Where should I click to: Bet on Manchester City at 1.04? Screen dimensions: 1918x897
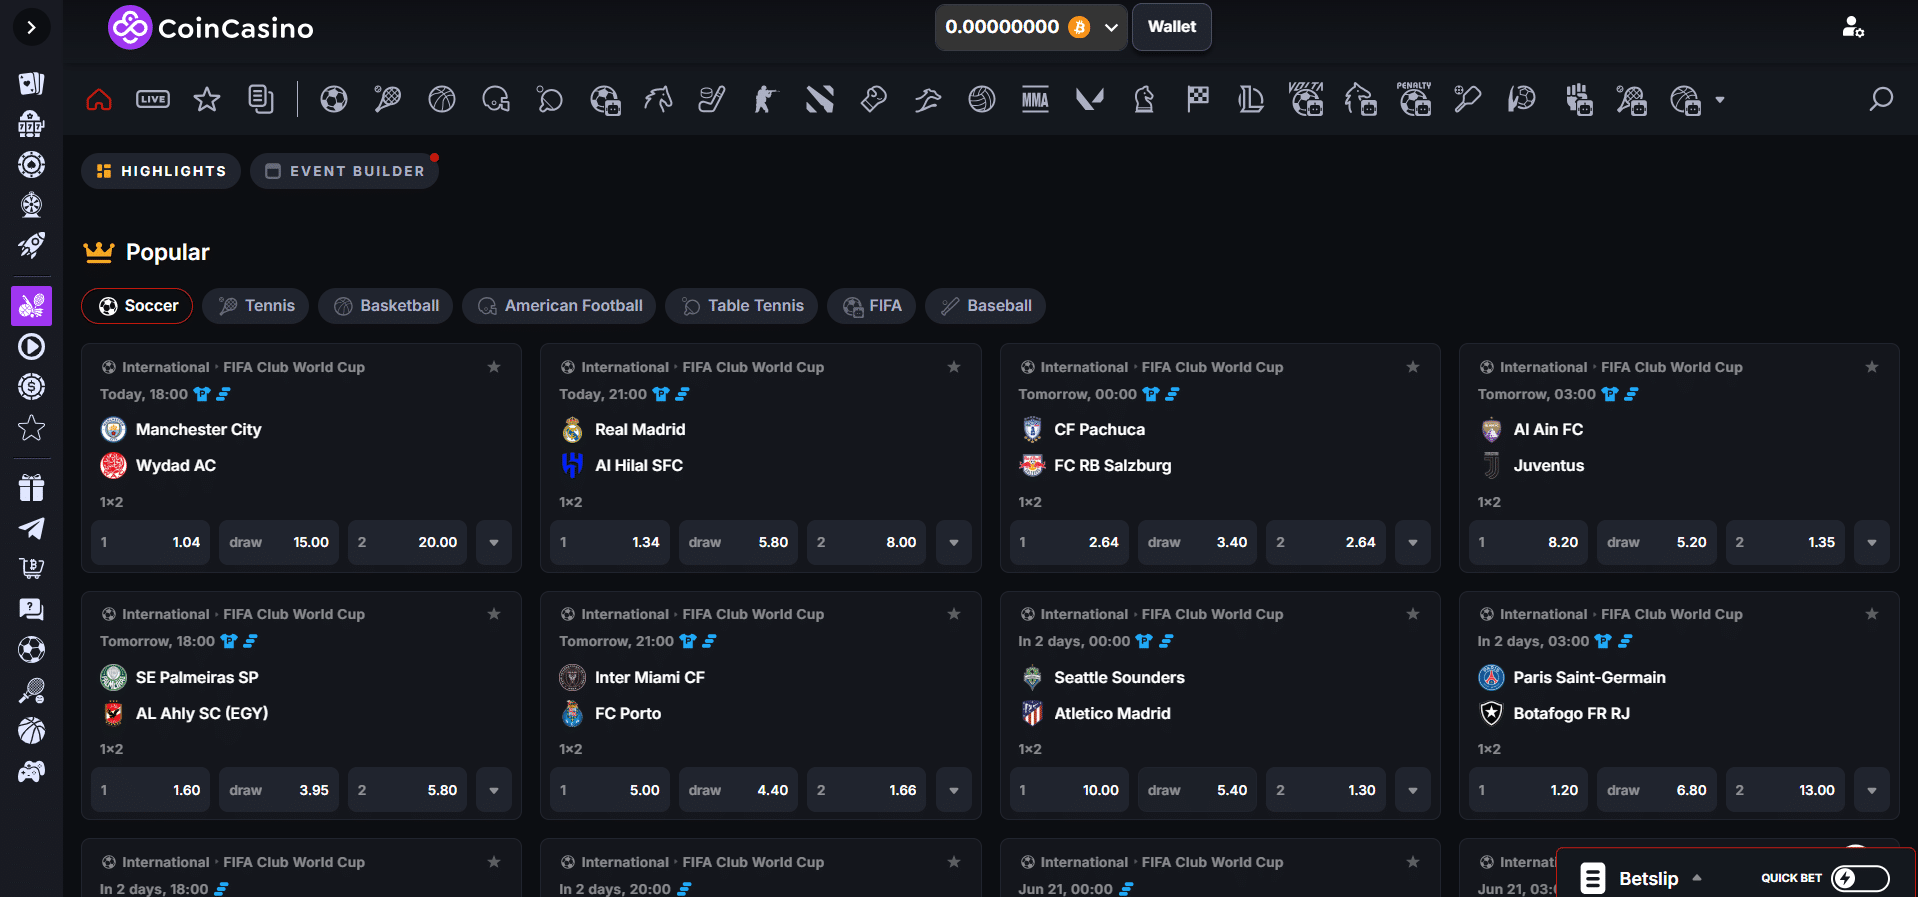pos(150,543)
